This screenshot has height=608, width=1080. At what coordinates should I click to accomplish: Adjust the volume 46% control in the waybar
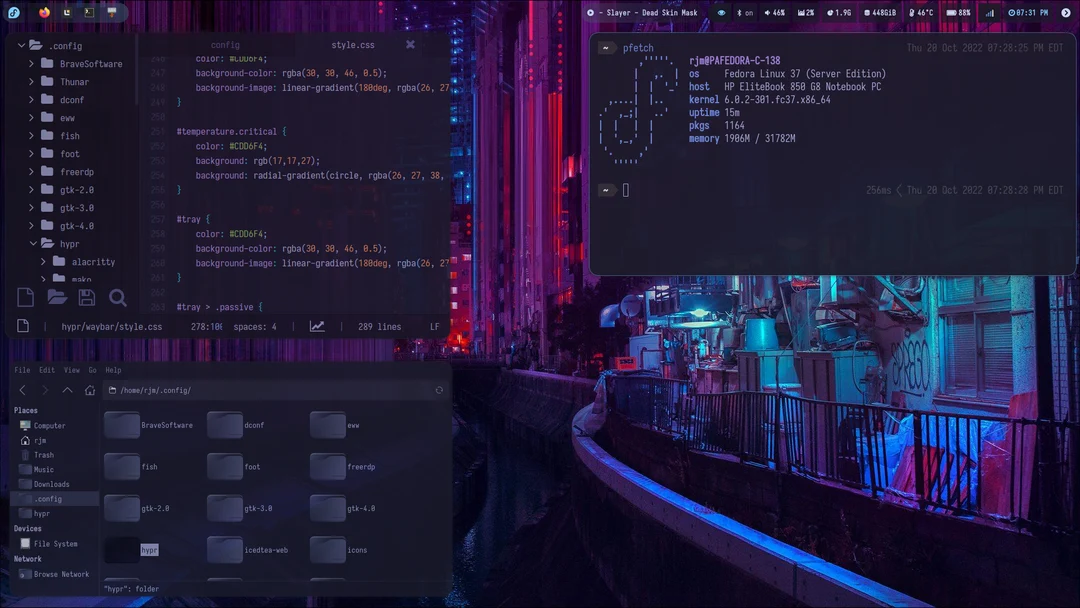775,12
